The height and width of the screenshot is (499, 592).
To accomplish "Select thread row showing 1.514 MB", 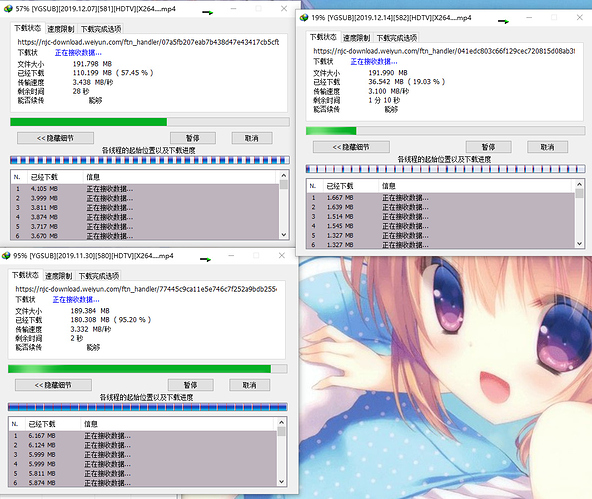I will pos(441,216).
